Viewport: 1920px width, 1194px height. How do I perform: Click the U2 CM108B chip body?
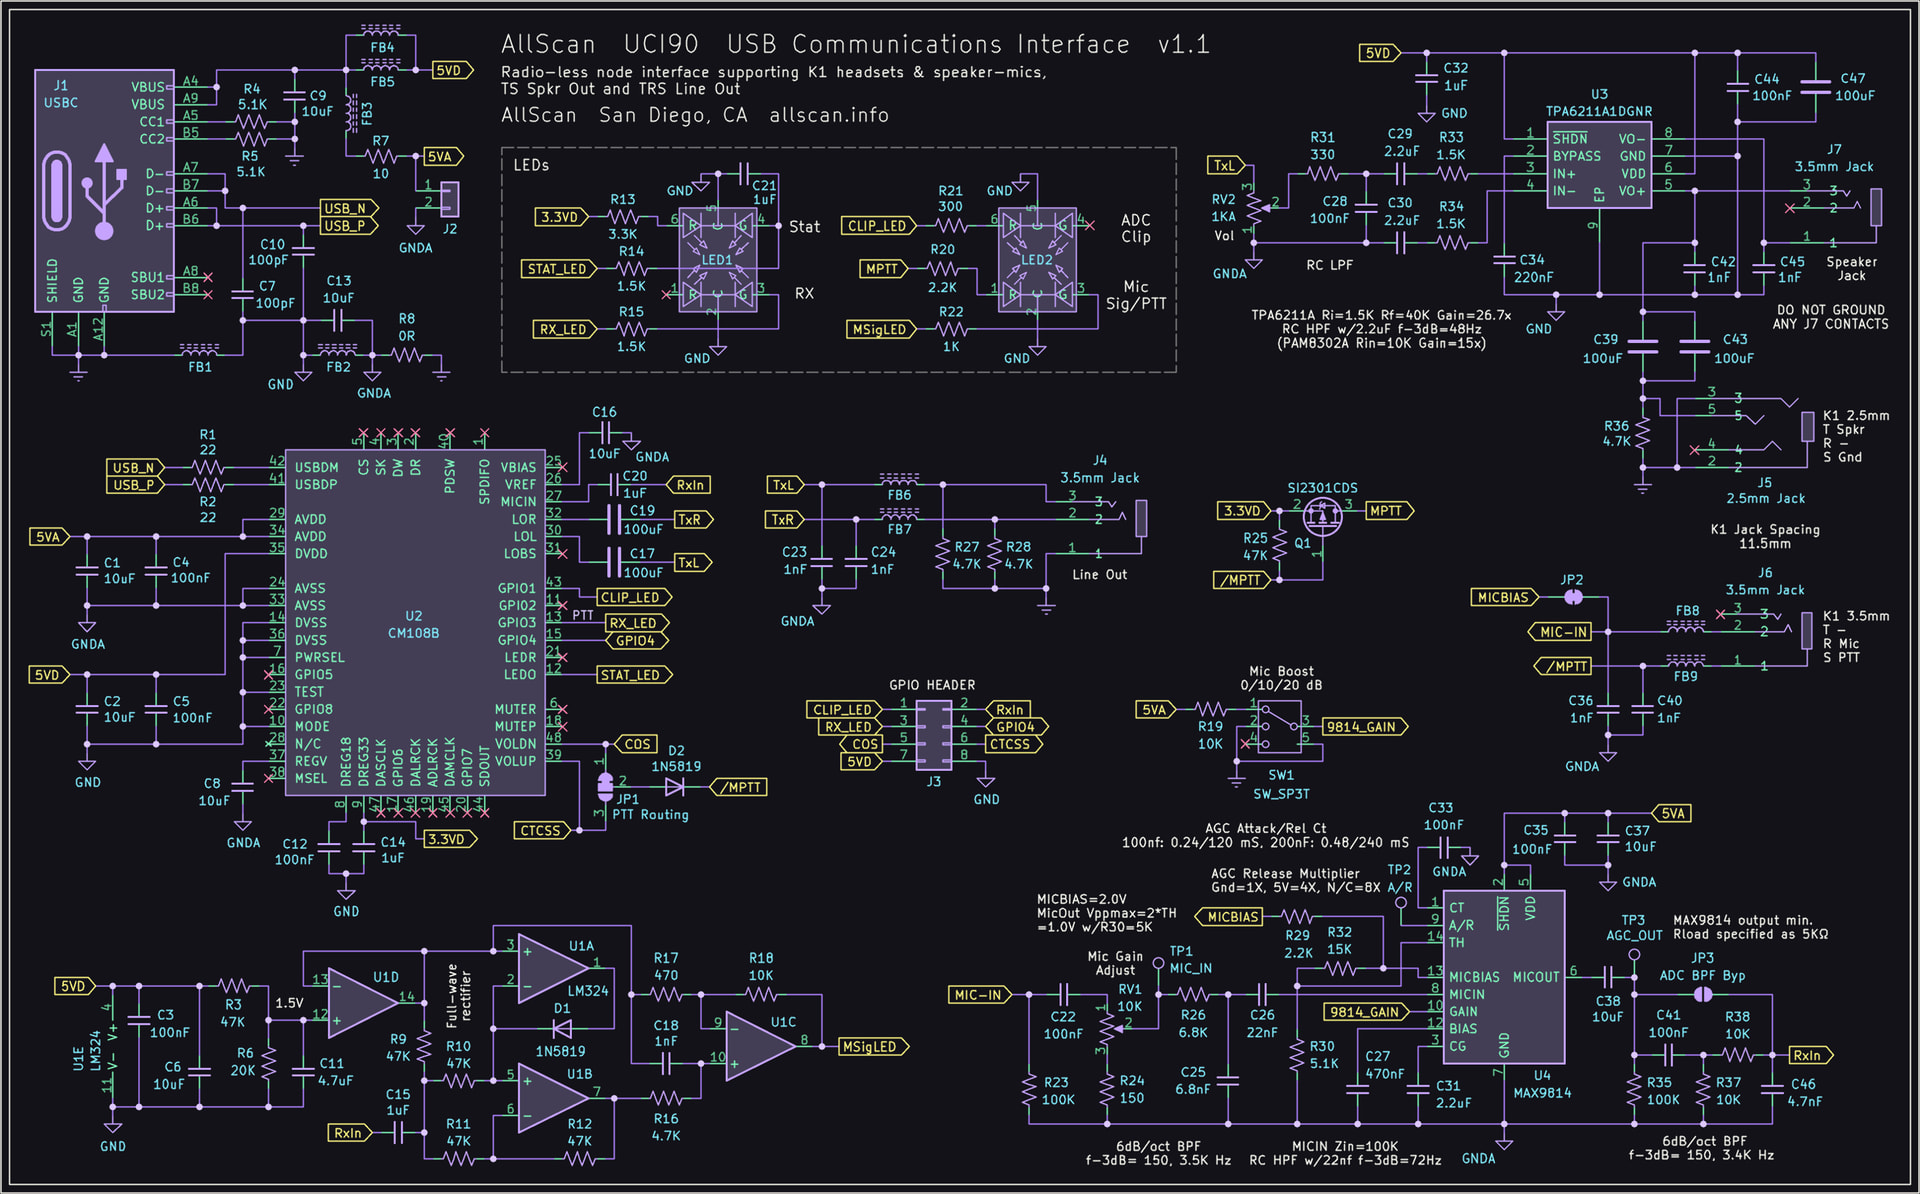point(414,622)
